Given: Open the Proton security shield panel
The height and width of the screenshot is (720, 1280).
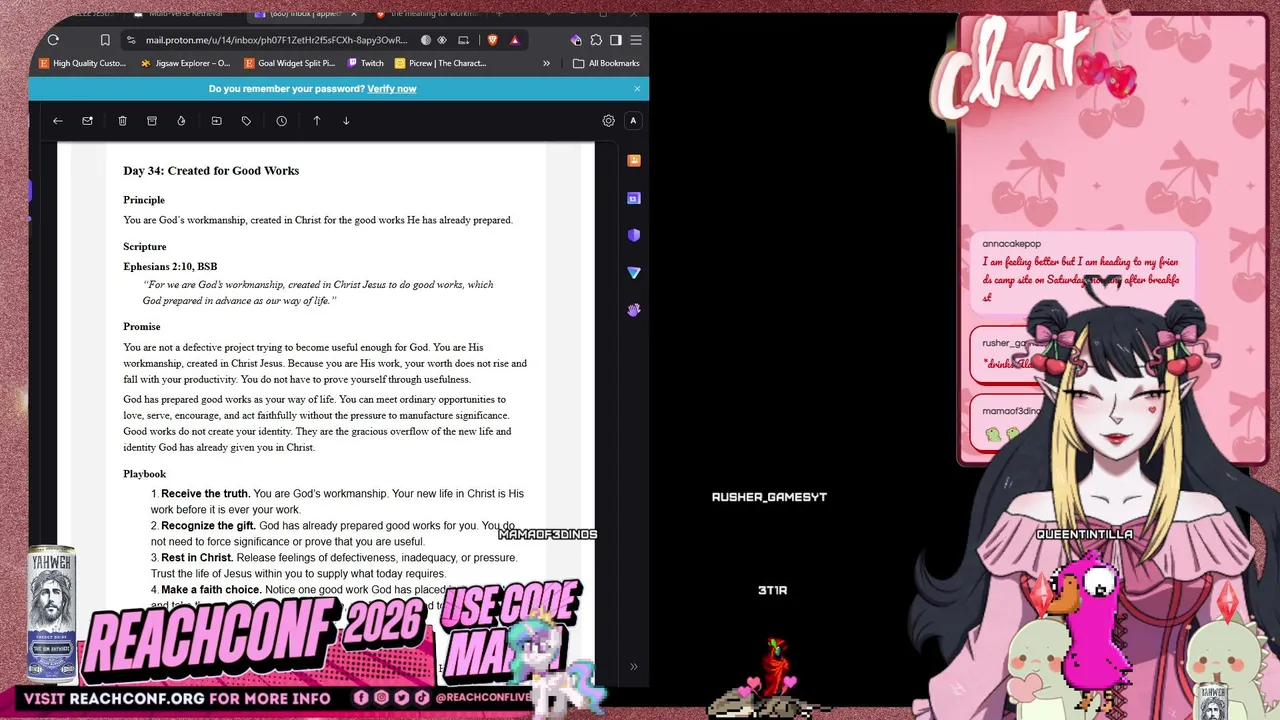Looking at the screenshot, I should pyautogui.click(x=634, y=235).
